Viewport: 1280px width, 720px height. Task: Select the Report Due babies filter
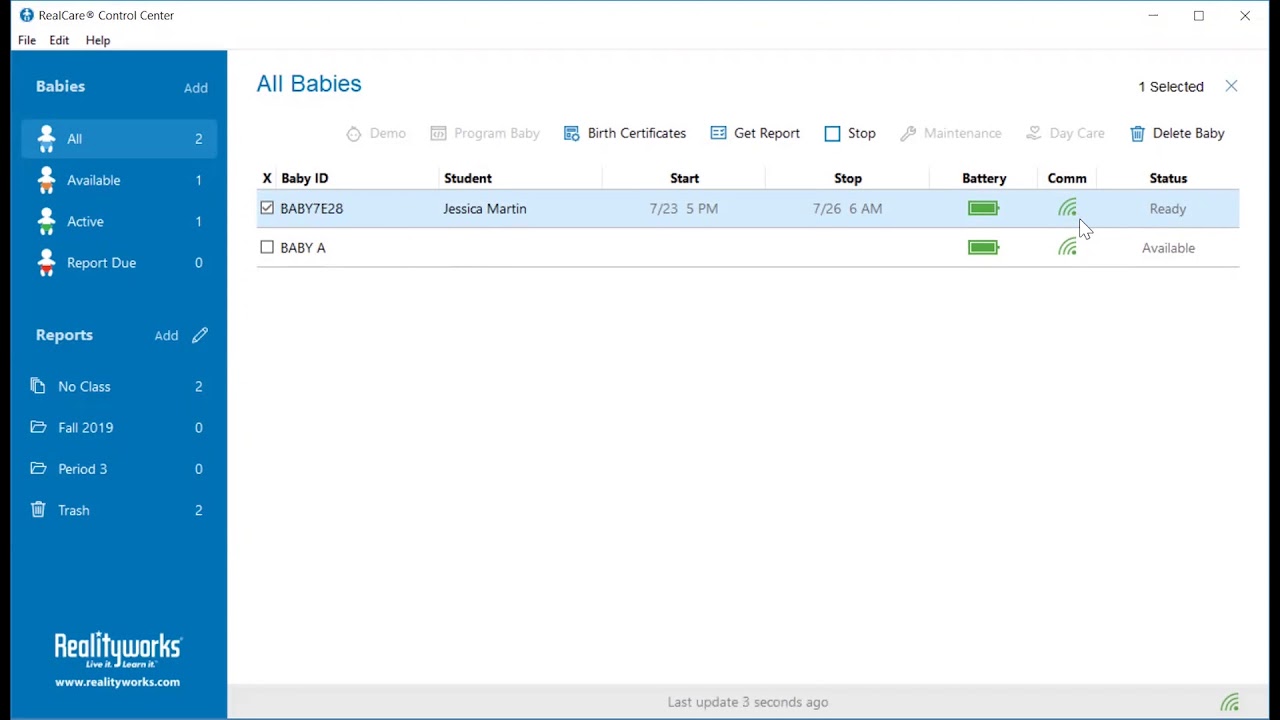[x=119, y=262]
